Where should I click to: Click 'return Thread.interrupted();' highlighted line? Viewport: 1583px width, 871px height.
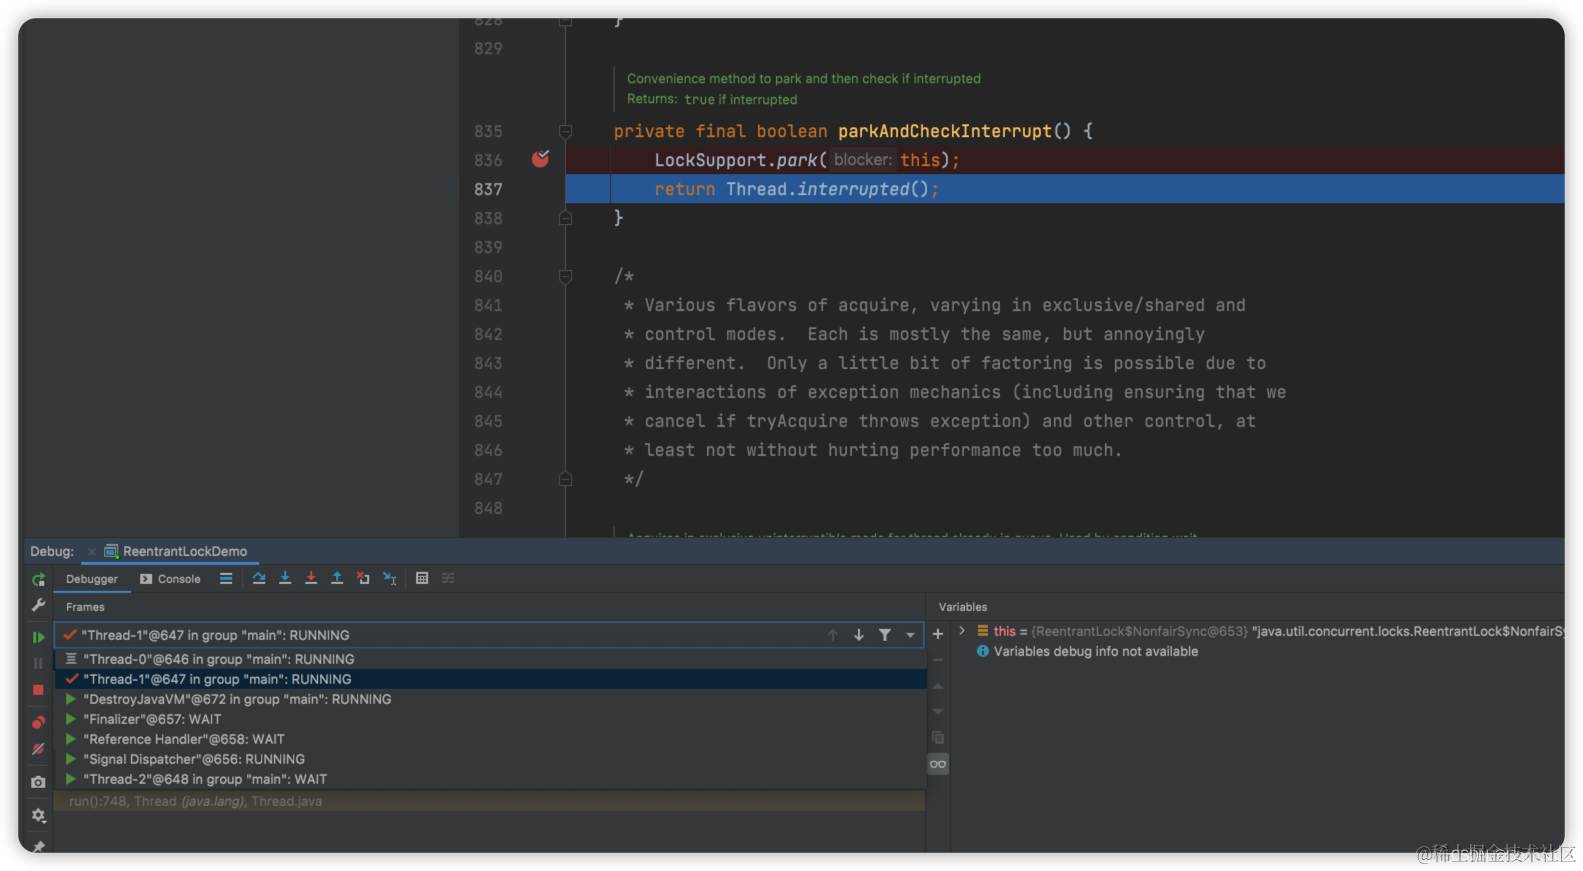click(x=796, y=189)
